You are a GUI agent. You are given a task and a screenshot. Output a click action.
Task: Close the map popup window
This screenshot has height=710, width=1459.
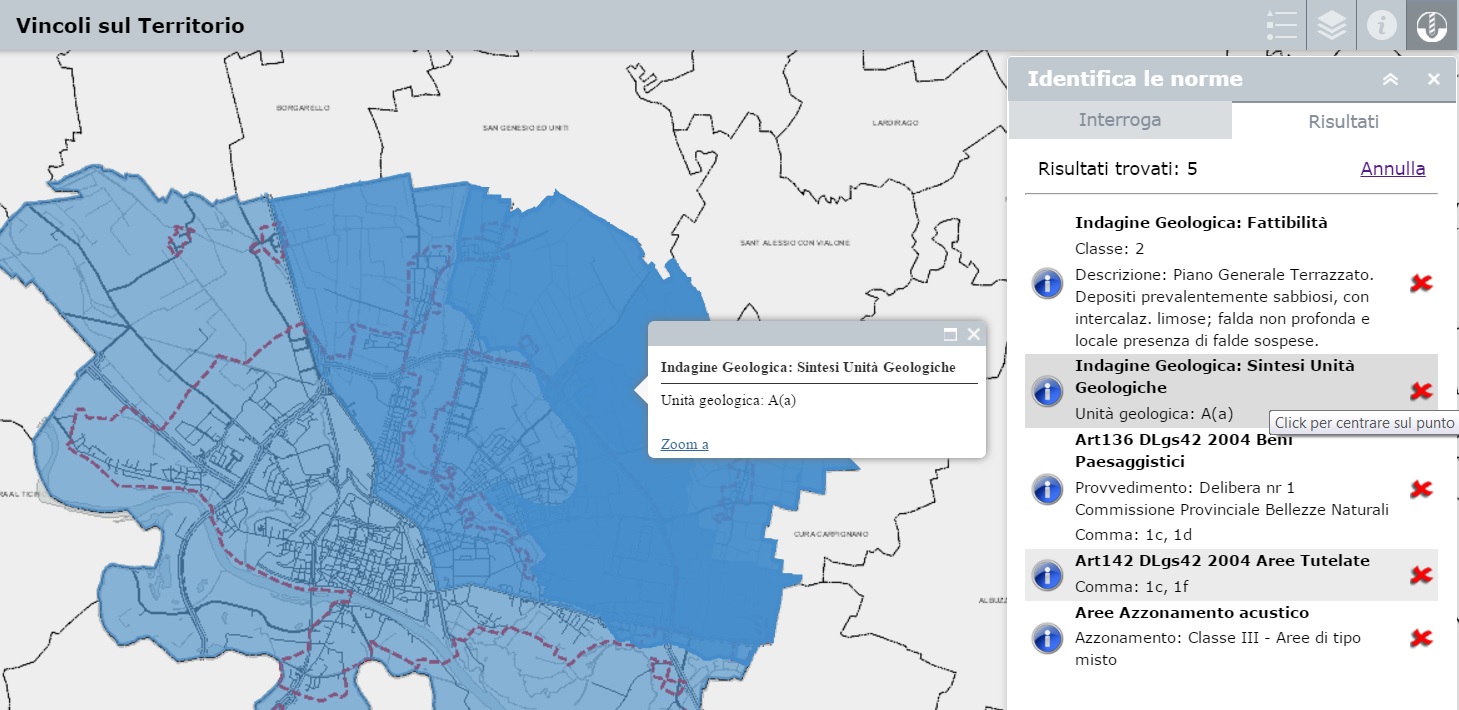[x=973, y=334]
